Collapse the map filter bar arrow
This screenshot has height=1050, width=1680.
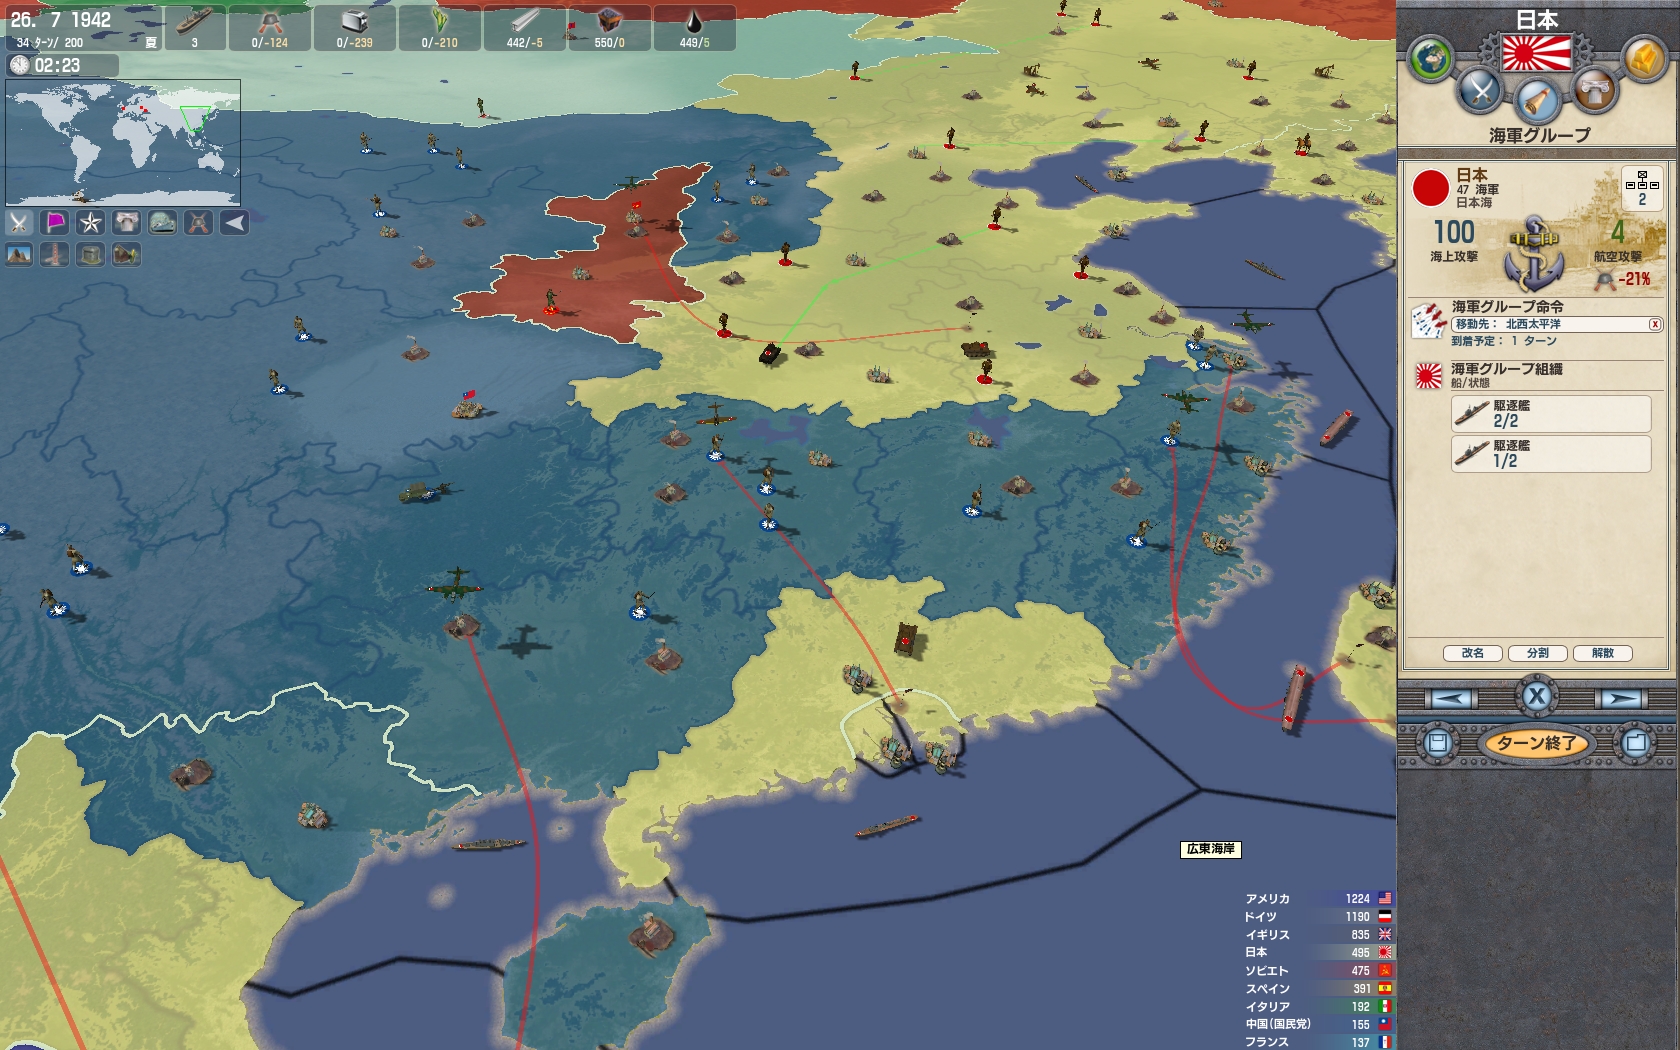pyautogui.click(x=234, y=222)
